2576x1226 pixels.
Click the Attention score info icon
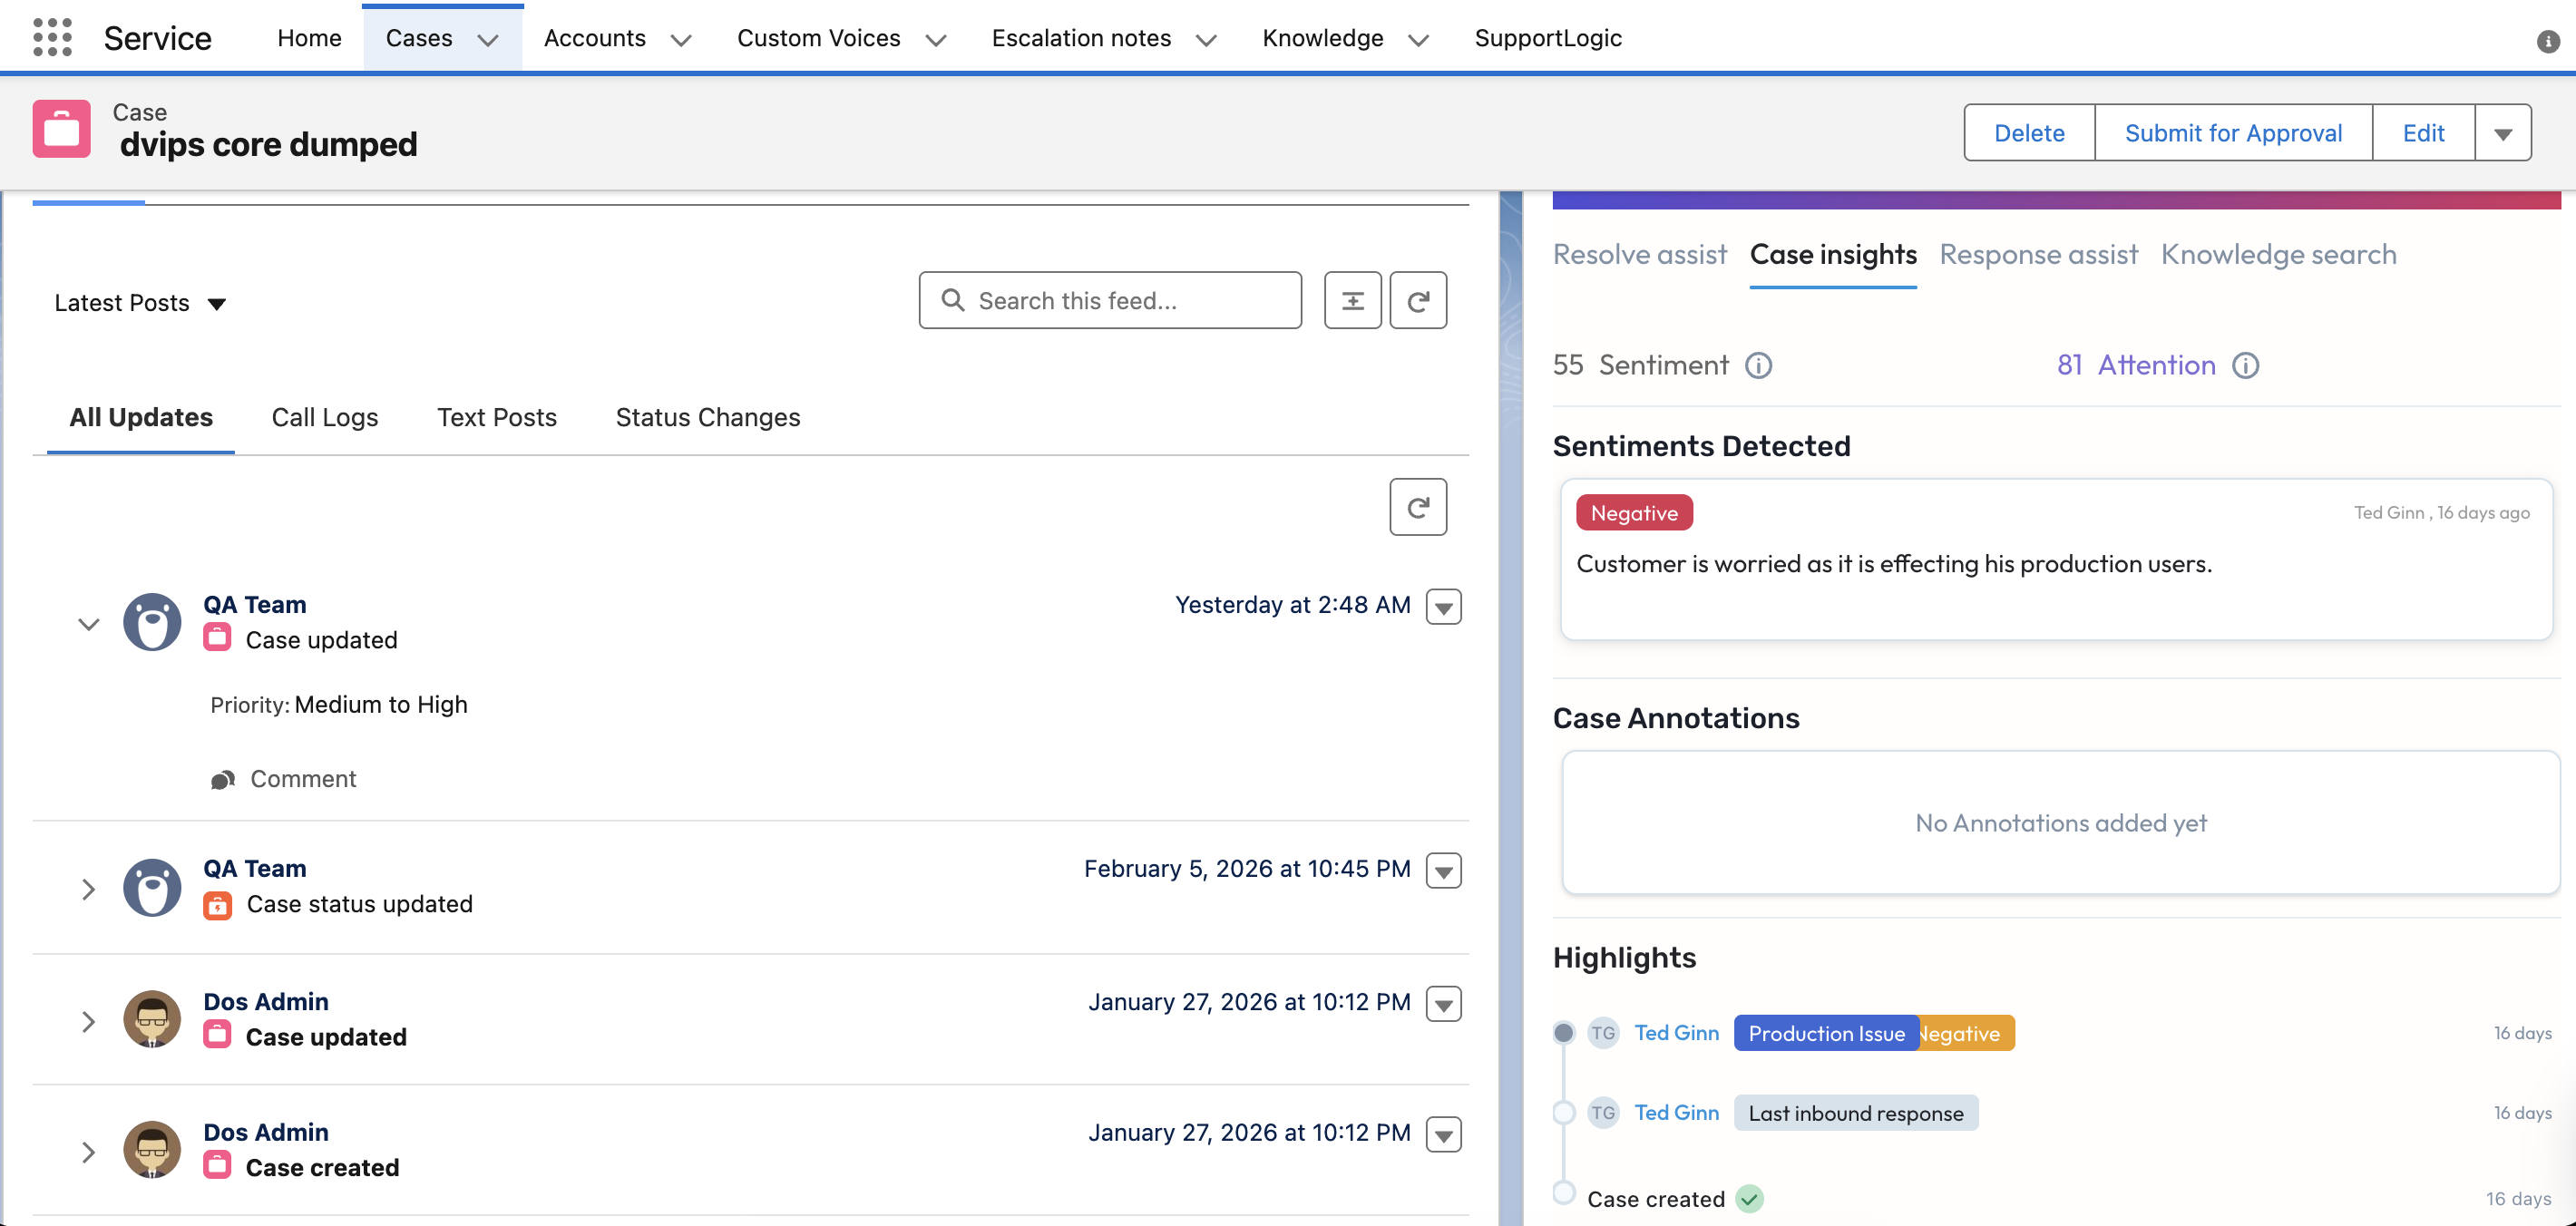pyautogui.click(x=2246, y=366)
